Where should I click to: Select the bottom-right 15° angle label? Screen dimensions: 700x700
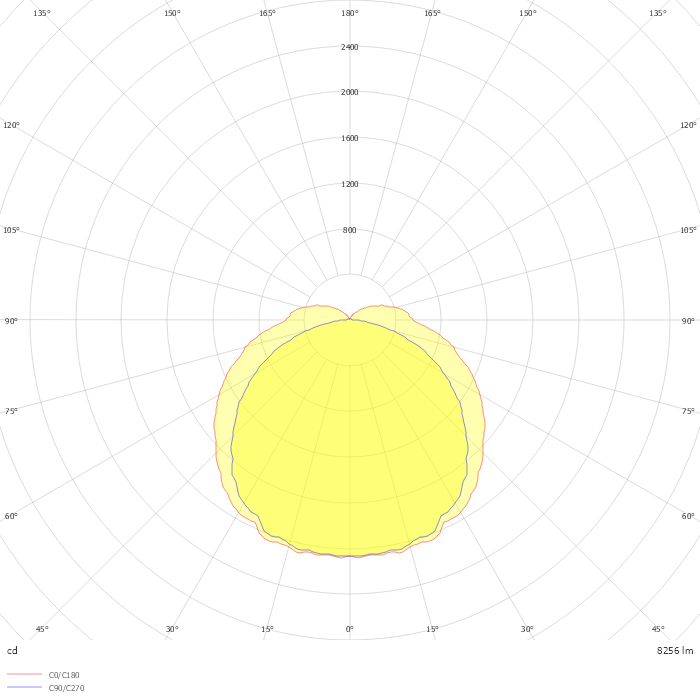(432, 629)
